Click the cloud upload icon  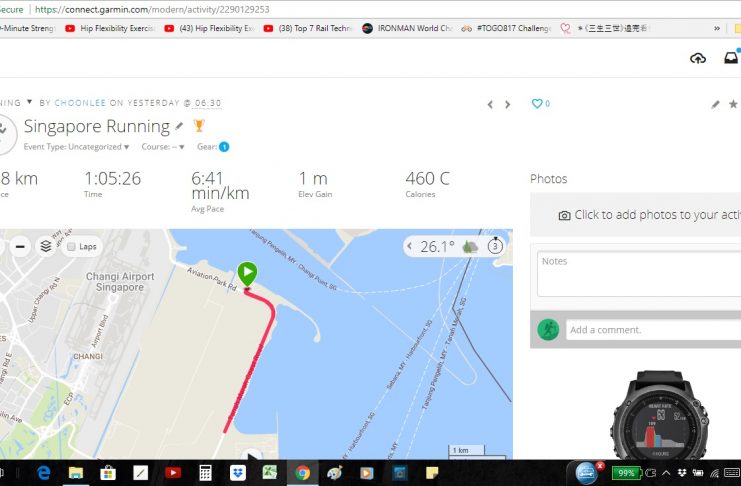pos(698,58)
